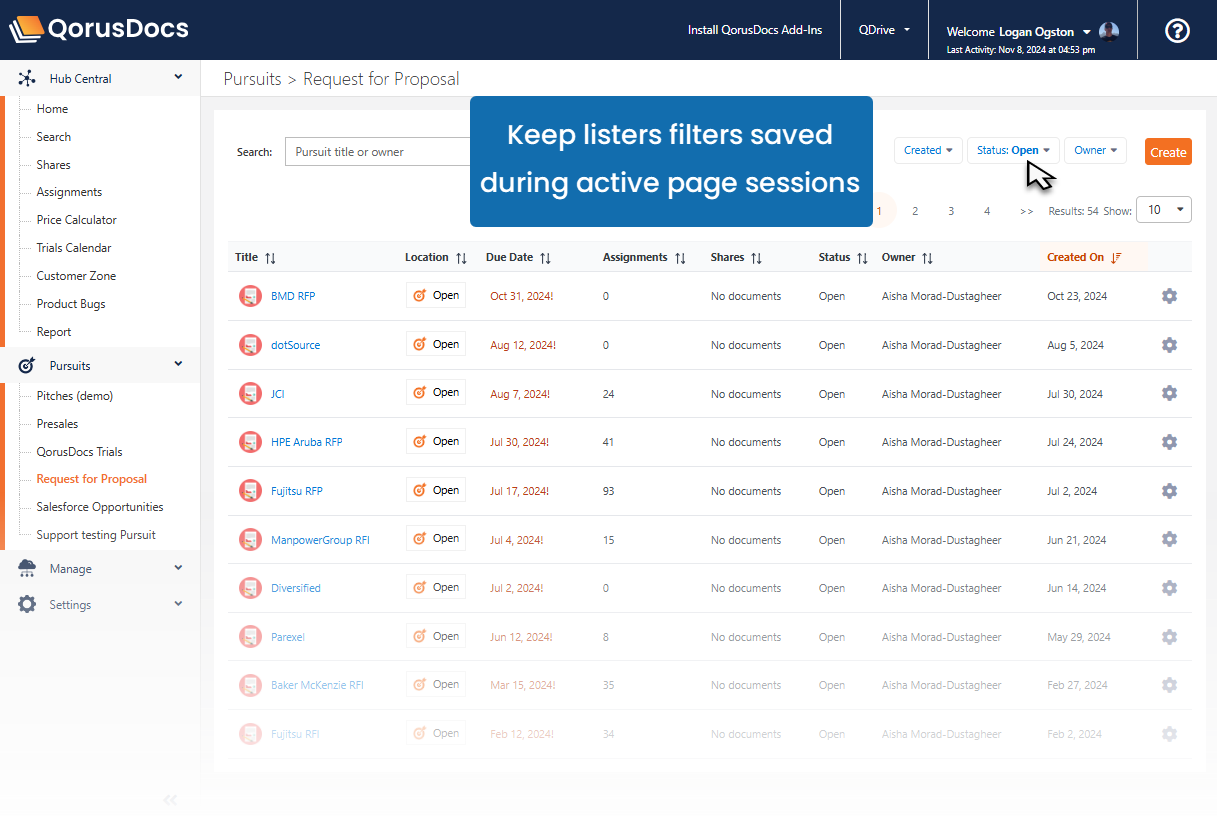
Task: Click the Hub Central network icon
Action: pos(27,78)
